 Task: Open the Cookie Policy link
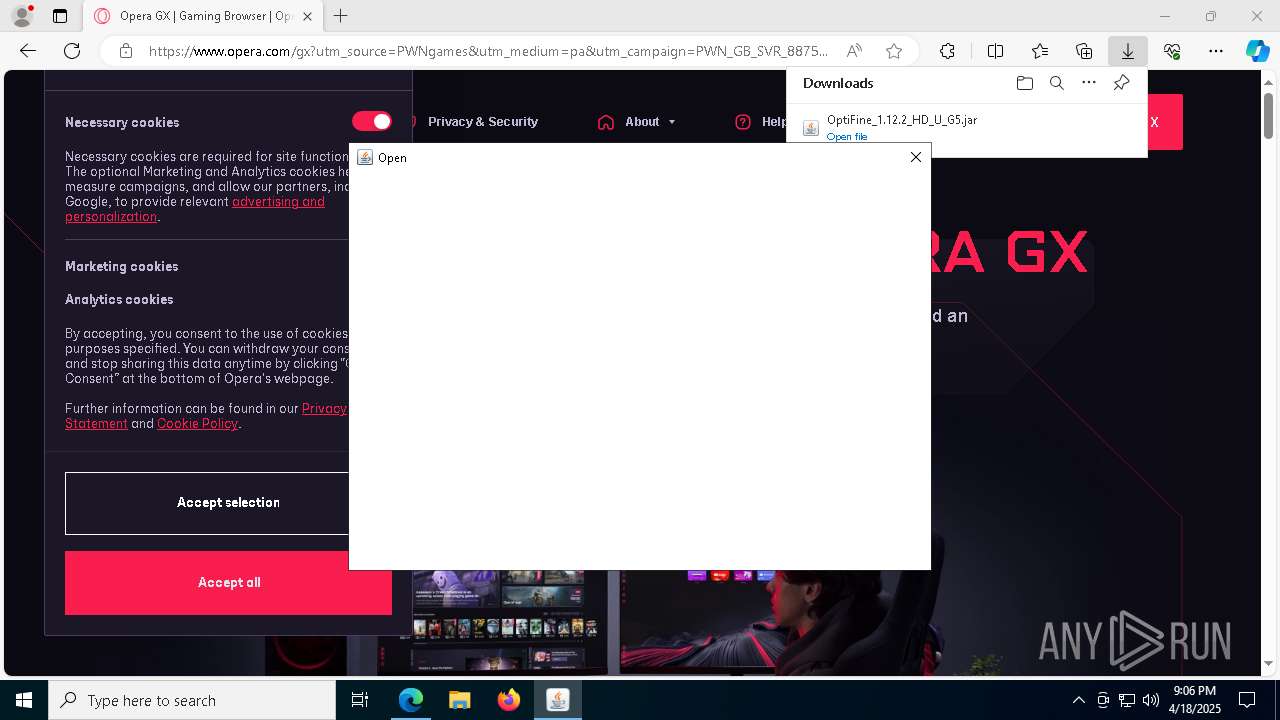coord(197,424)
